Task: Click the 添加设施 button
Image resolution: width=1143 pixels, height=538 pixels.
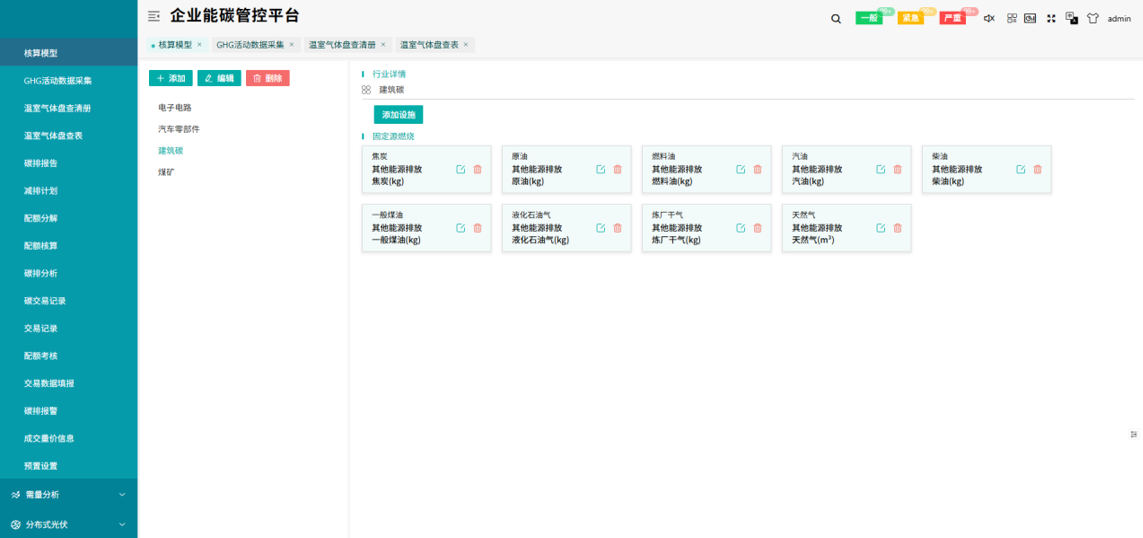Action: pyautogui.click(x=398, y=115)
